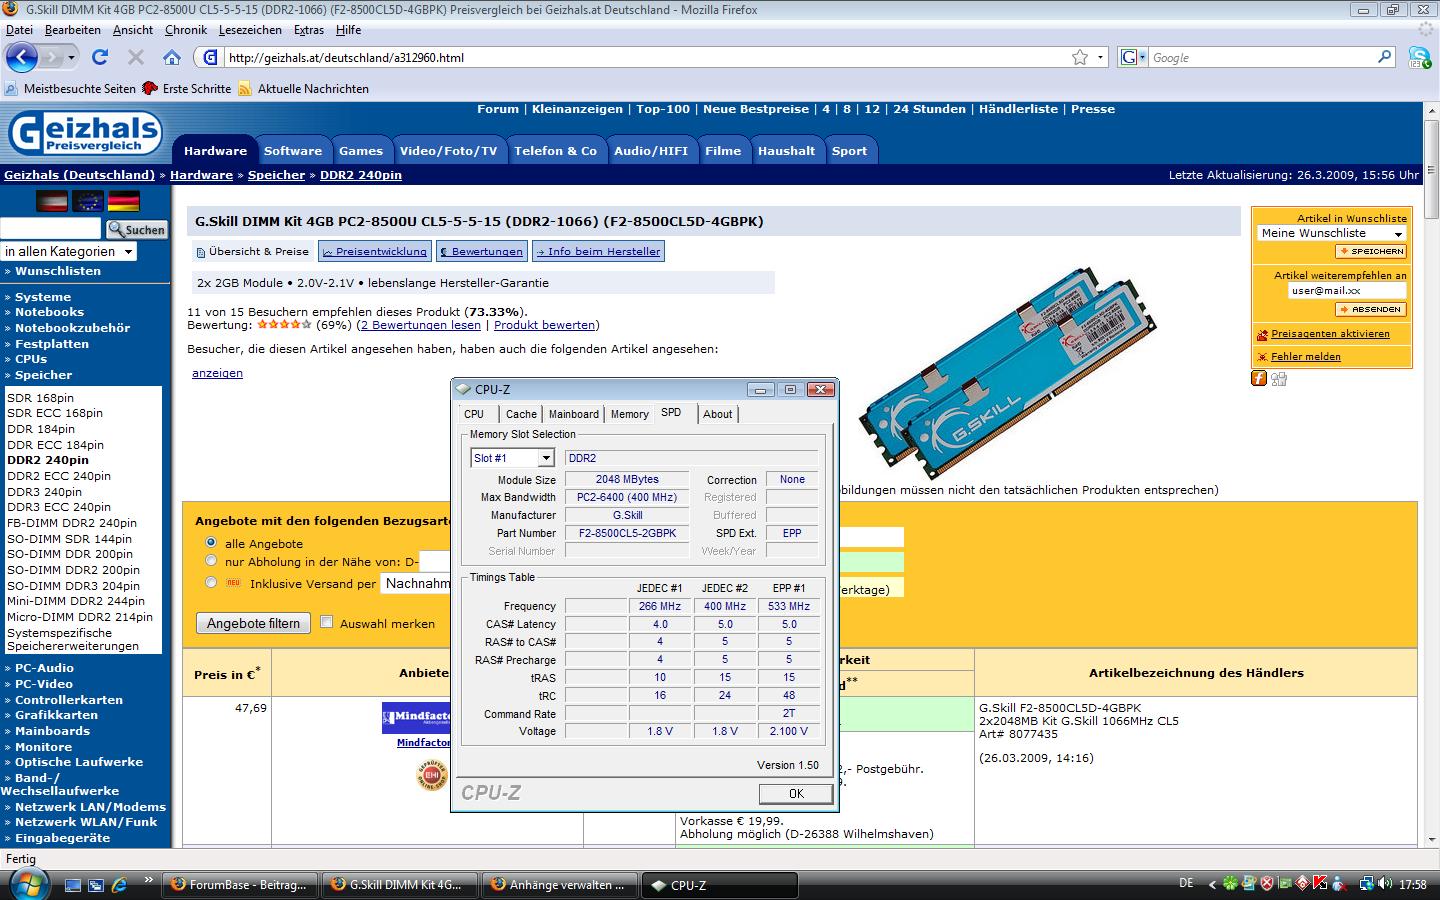1440x900 pixels.
Task: Click the bug icon beside Fehler melden
Action: click(x=1263, y=357)
